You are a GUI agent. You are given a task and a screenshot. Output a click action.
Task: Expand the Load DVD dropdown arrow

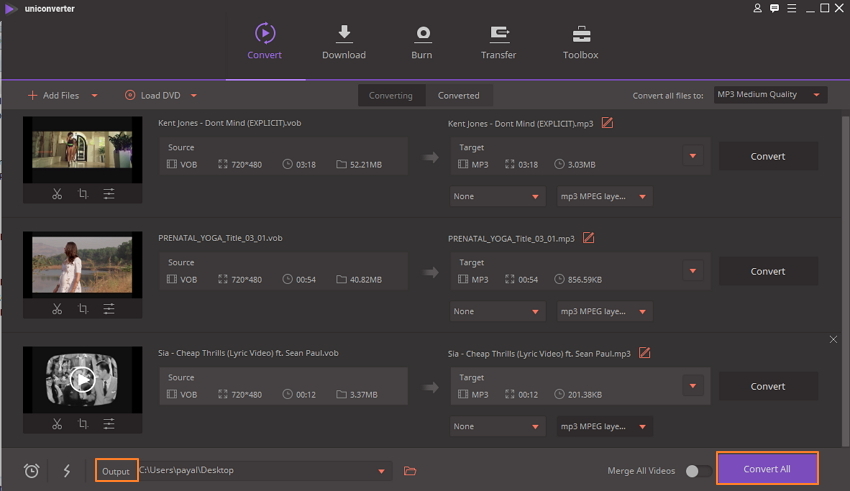[x=194, y=96]
